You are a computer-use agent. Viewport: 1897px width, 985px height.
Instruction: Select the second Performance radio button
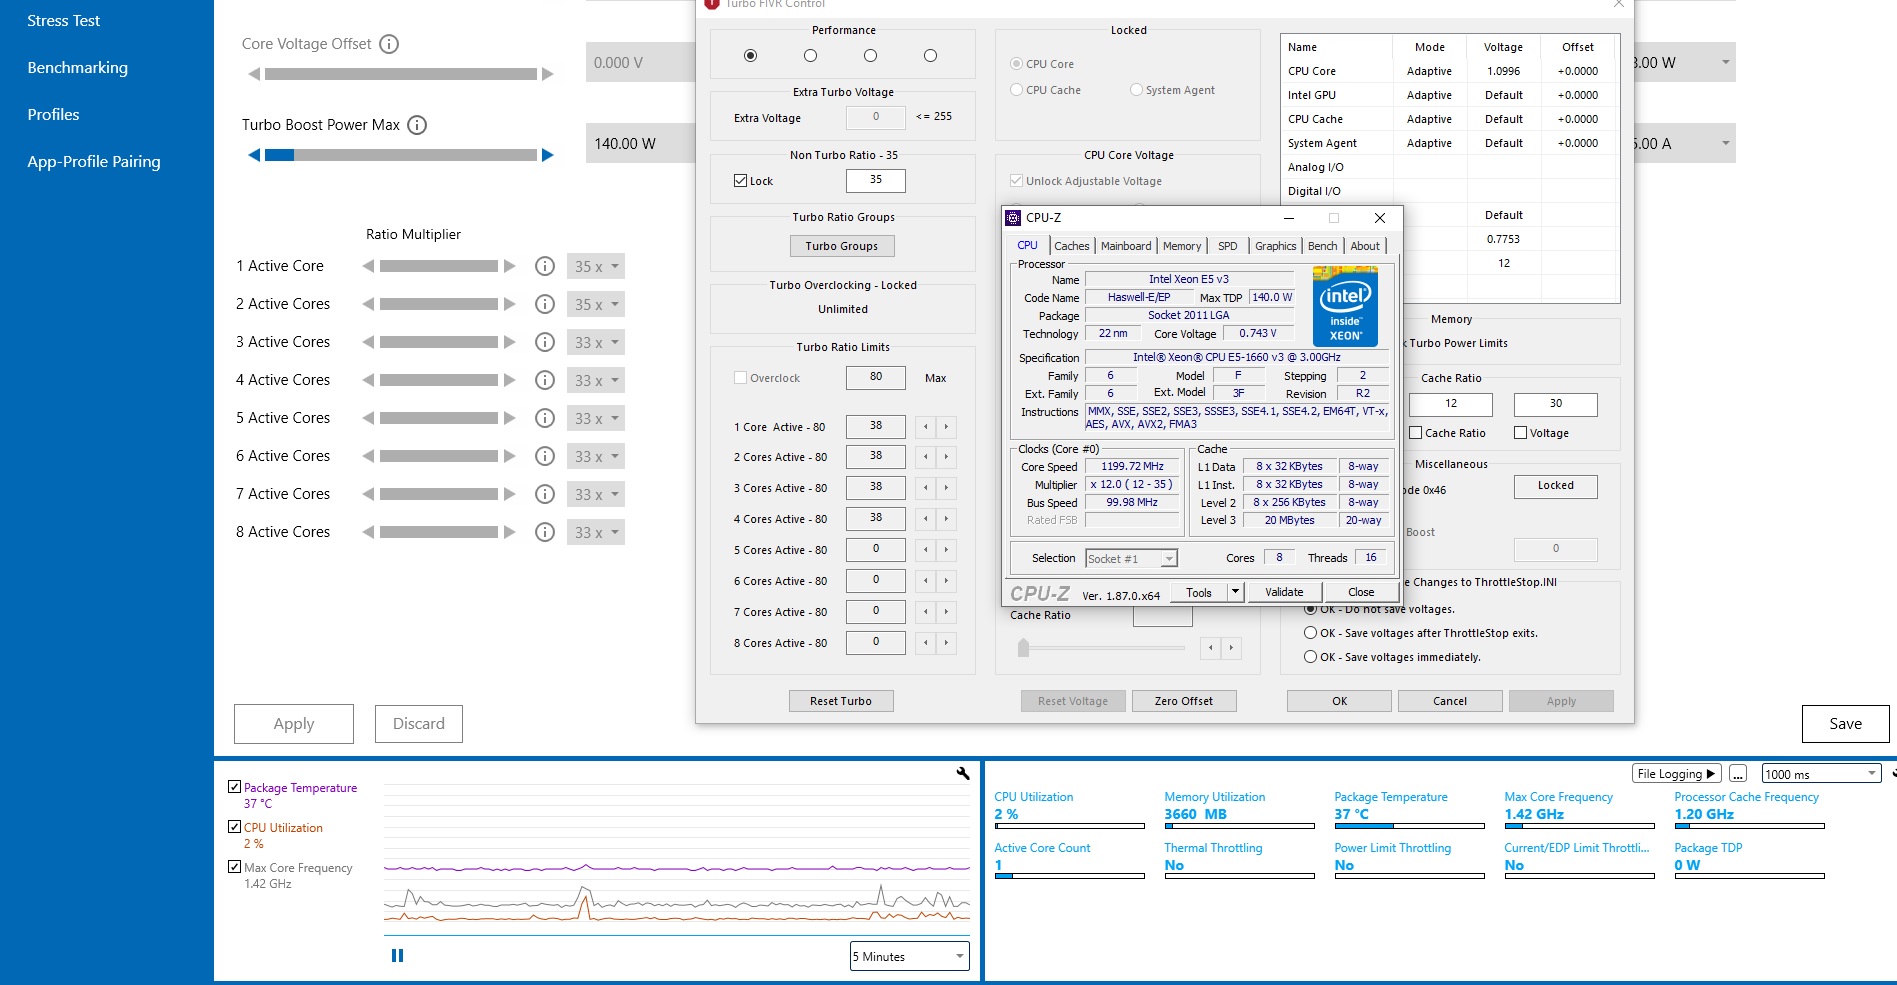point(810,56)
